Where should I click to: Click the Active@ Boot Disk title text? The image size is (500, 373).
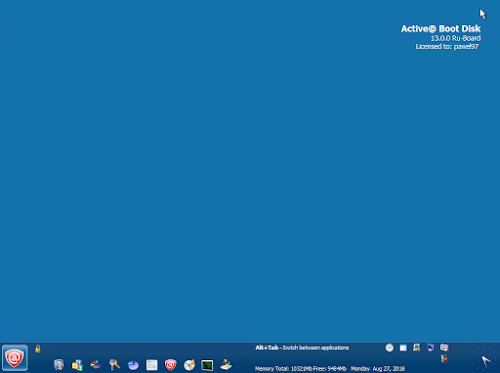click(441, 29)
